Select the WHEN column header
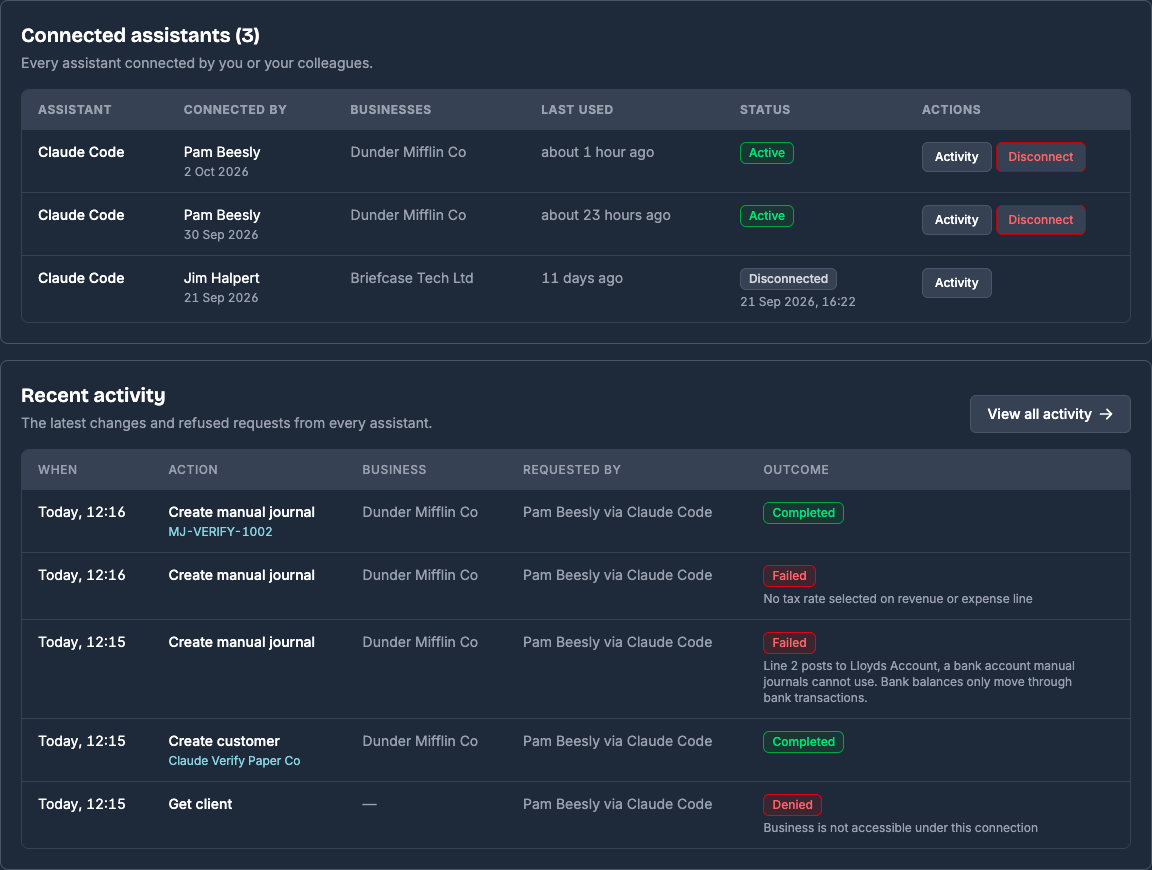1152x870 pixels. [x=57, y=470]
